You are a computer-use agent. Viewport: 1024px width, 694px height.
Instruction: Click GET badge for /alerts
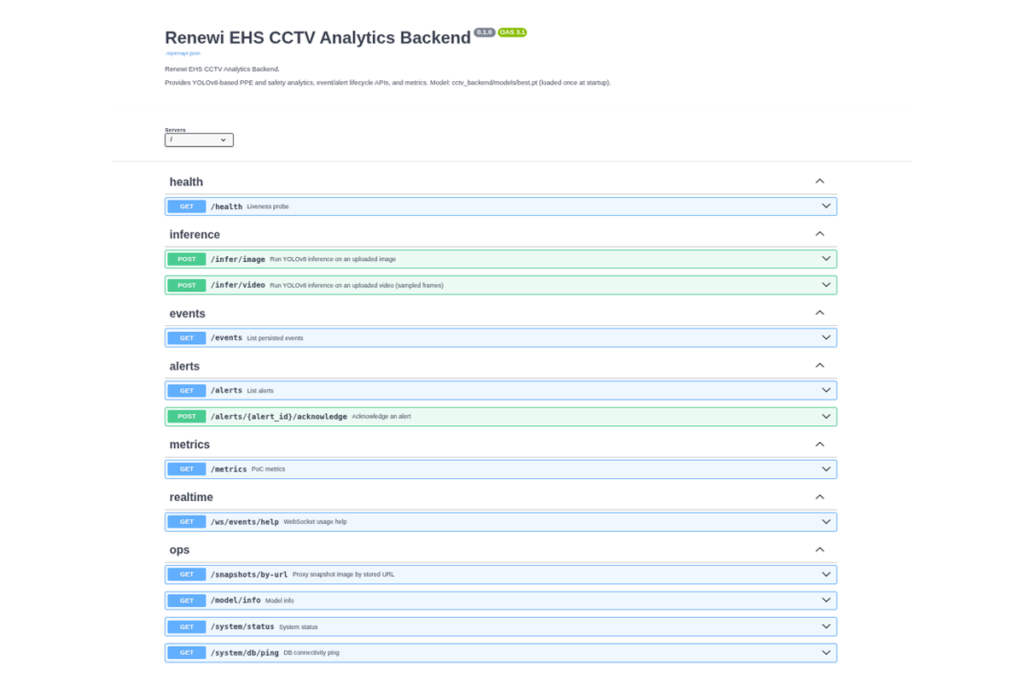click(187, 390)
